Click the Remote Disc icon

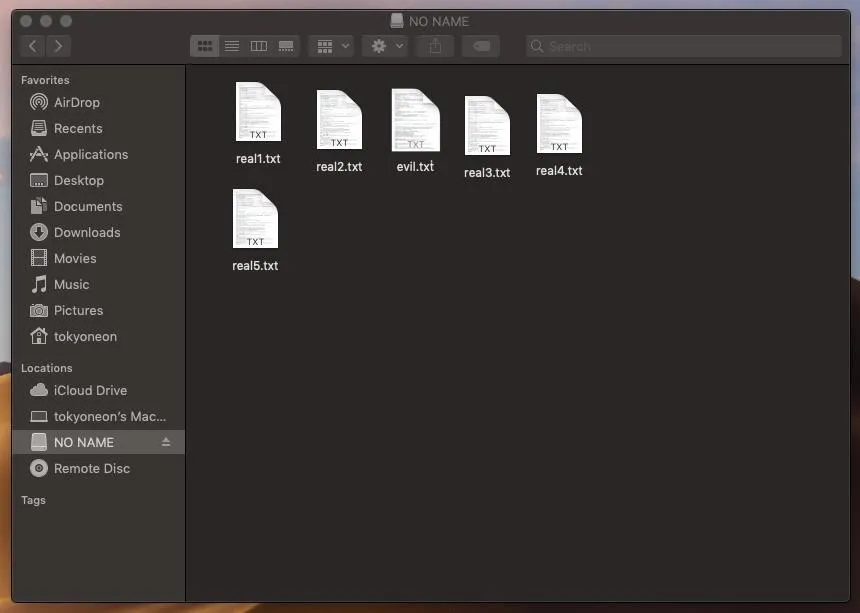[39, 468]
